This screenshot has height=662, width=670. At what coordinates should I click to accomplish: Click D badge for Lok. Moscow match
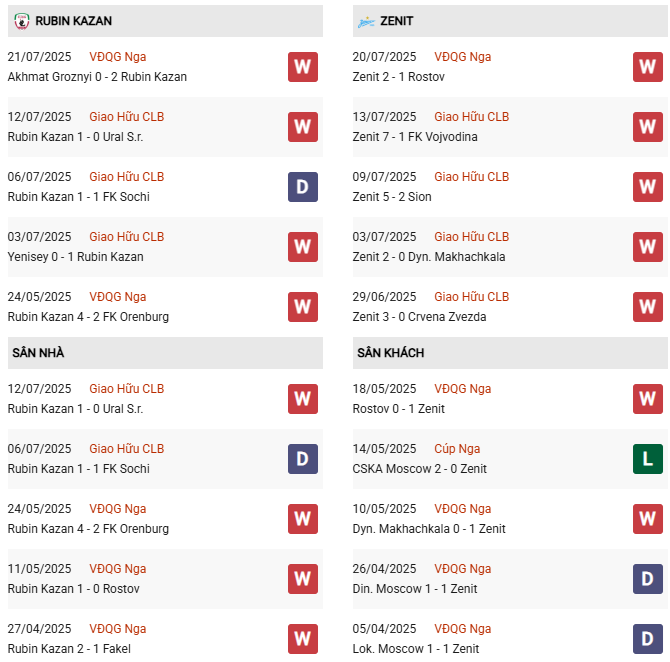pos(648,639)
